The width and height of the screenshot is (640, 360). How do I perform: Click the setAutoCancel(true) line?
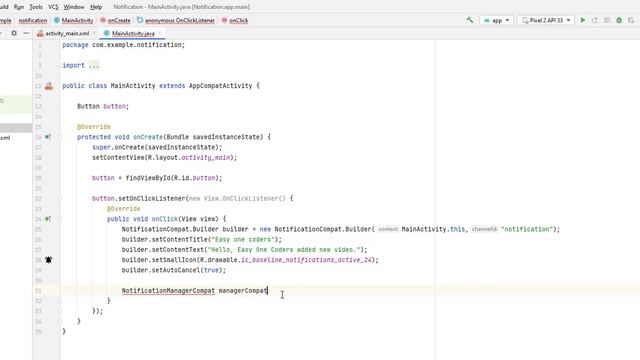pos(173,270)
